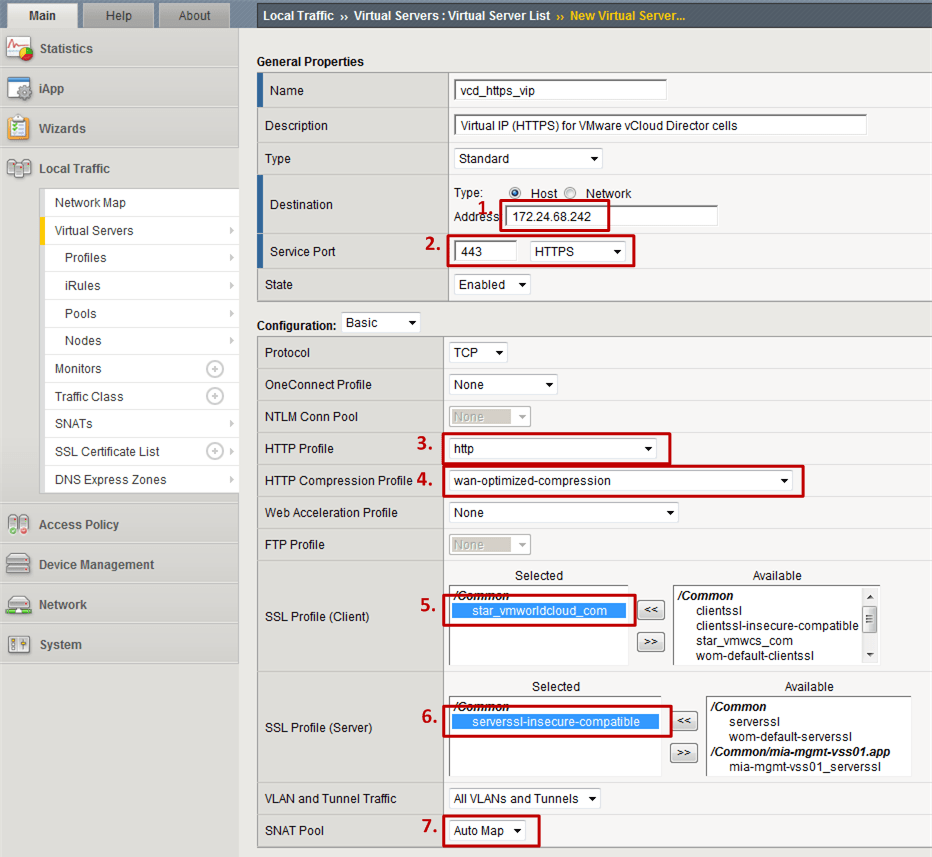Viewport: 932px width, 857px height.
Task: Set State using the Enabled dropdown
Action: 490,284
